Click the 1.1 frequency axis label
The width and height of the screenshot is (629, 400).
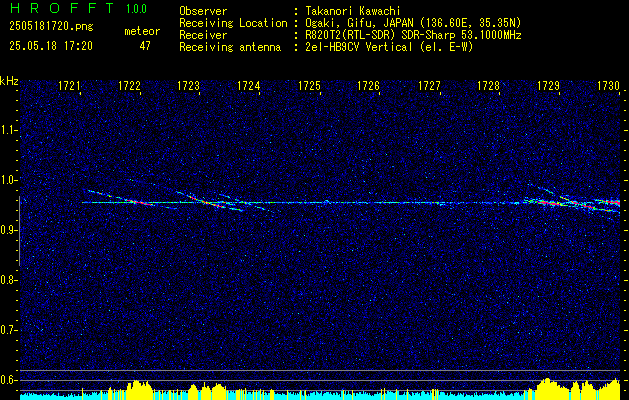[8, 130]
